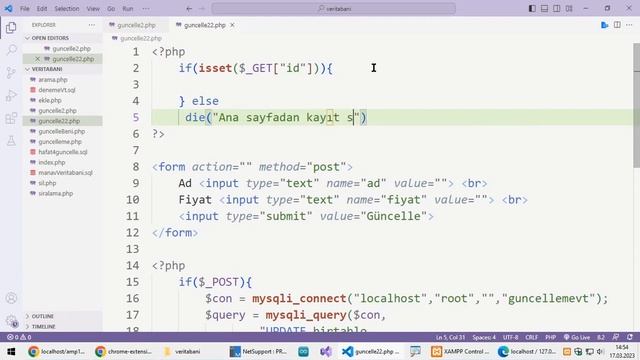Open veritabani folder taskbar item
640x360 pixels.
click(x=182, y=351)
